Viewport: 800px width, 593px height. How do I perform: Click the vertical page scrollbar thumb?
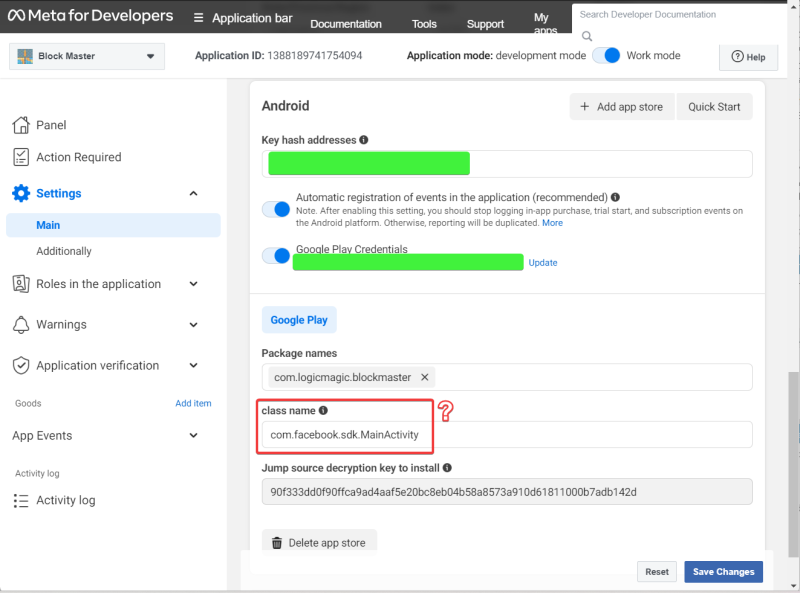tap(793, 464)
